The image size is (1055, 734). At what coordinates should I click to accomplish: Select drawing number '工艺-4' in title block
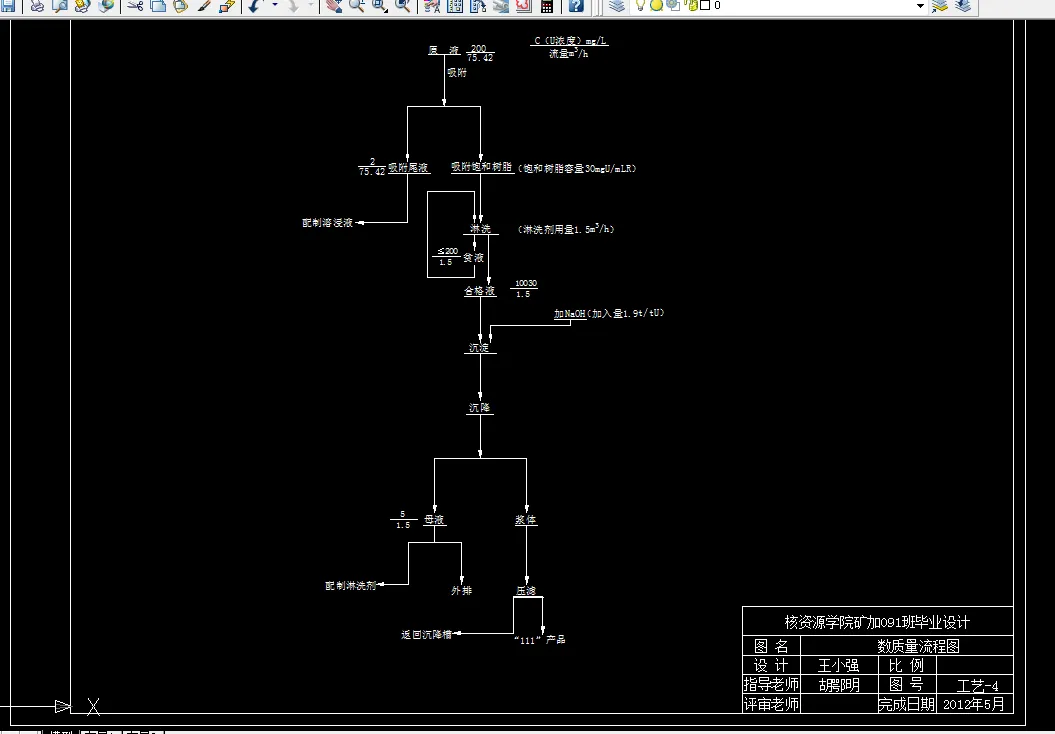(978, 686)
